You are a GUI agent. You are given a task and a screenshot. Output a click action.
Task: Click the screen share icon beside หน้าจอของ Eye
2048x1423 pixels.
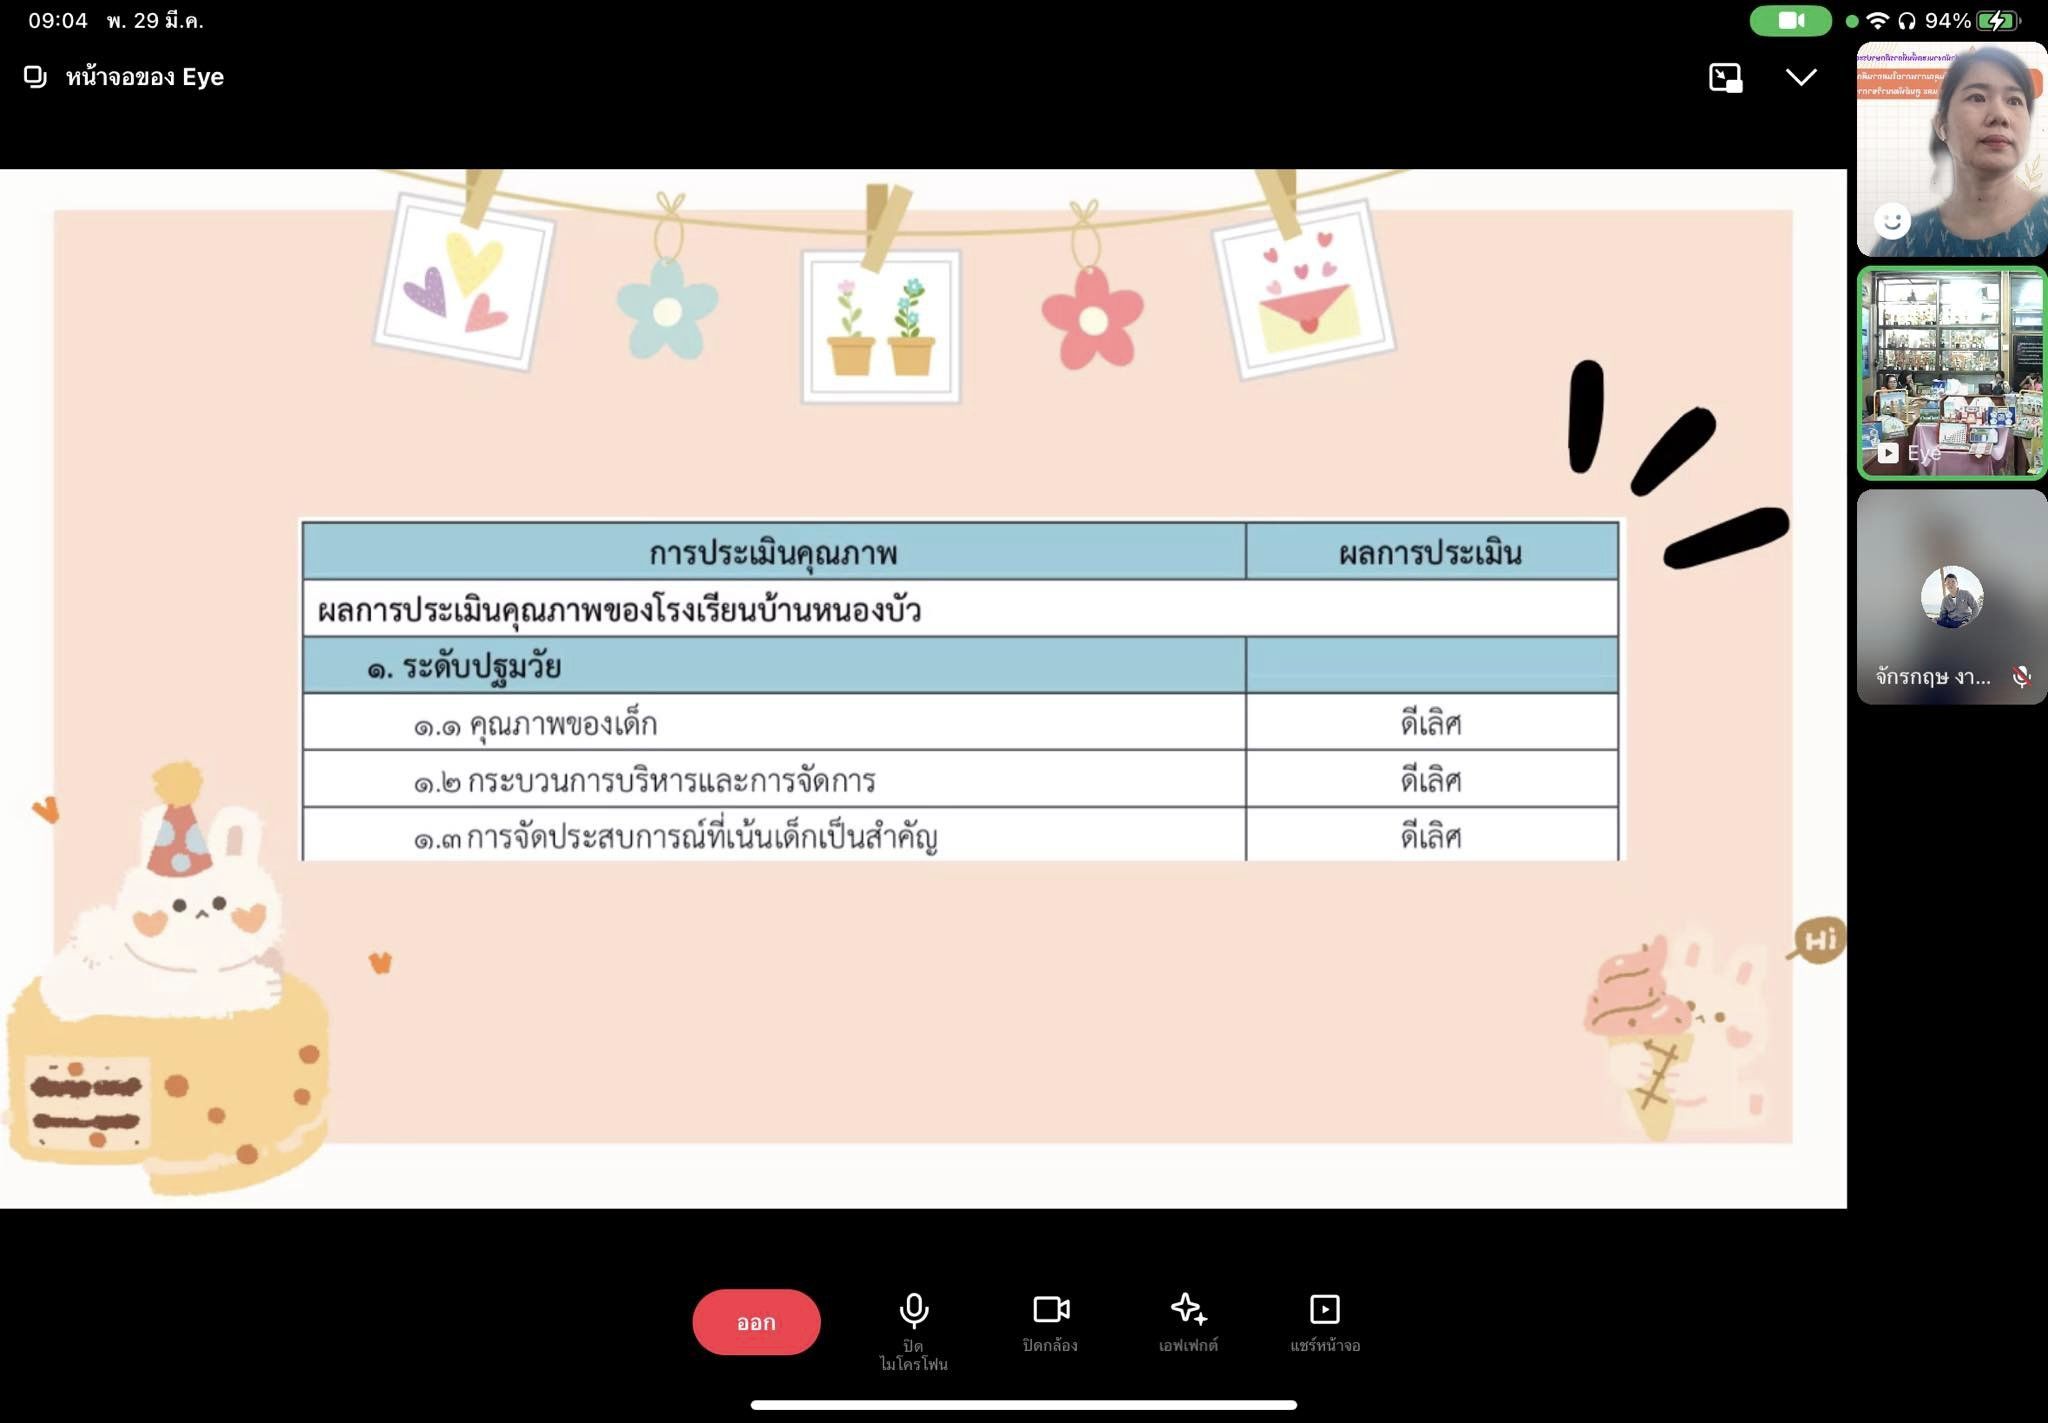click(35, 77)
